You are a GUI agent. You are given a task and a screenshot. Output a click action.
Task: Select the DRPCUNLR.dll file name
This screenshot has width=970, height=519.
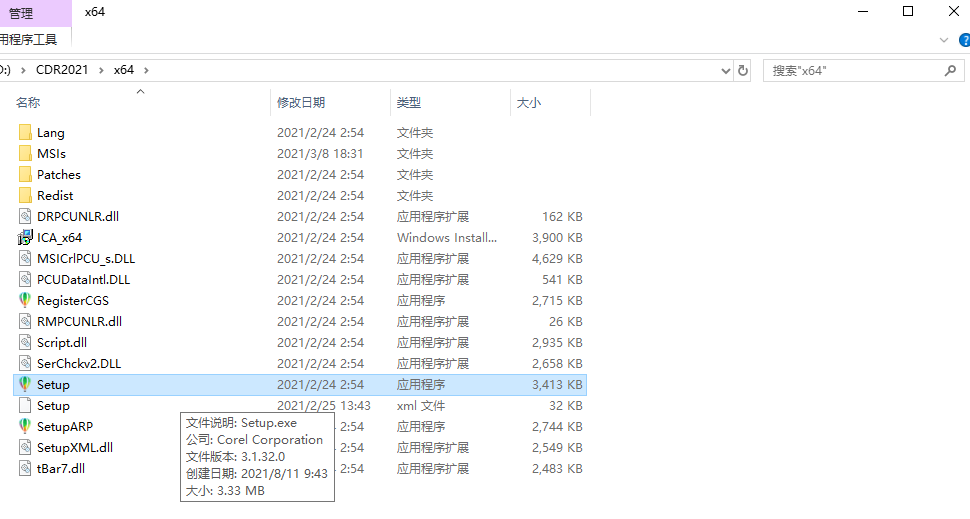click(x=78, y=217)
